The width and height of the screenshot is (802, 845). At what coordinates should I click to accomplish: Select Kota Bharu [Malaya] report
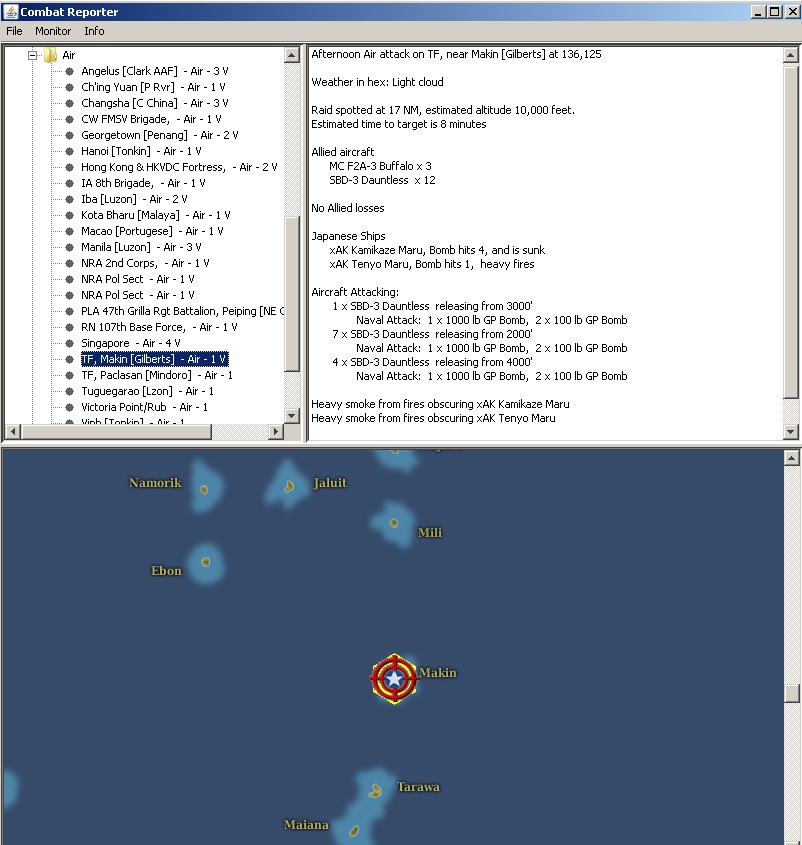pos(156,215)
